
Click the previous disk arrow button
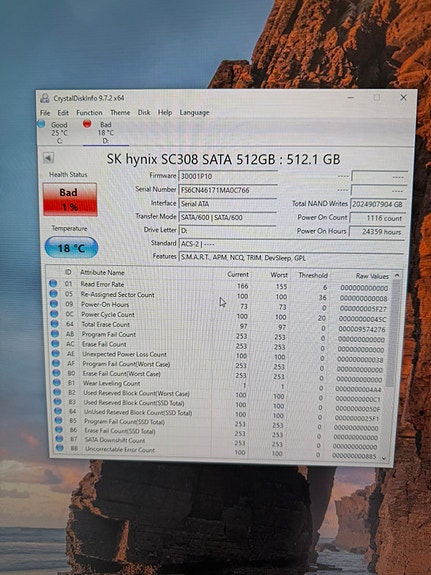tap(48, 158)
